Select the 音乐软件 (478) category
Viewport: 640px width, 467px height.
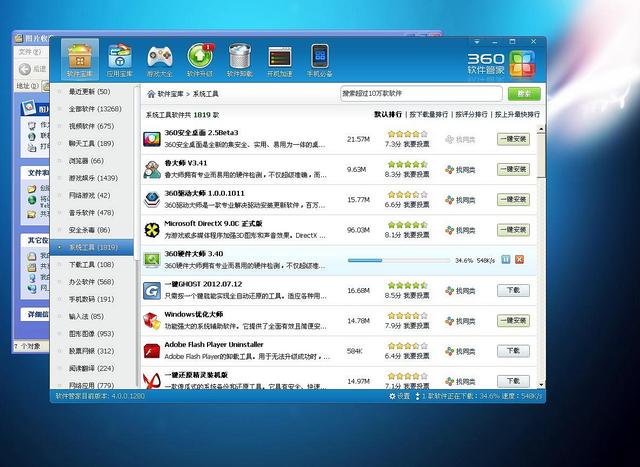pos(92,213)
